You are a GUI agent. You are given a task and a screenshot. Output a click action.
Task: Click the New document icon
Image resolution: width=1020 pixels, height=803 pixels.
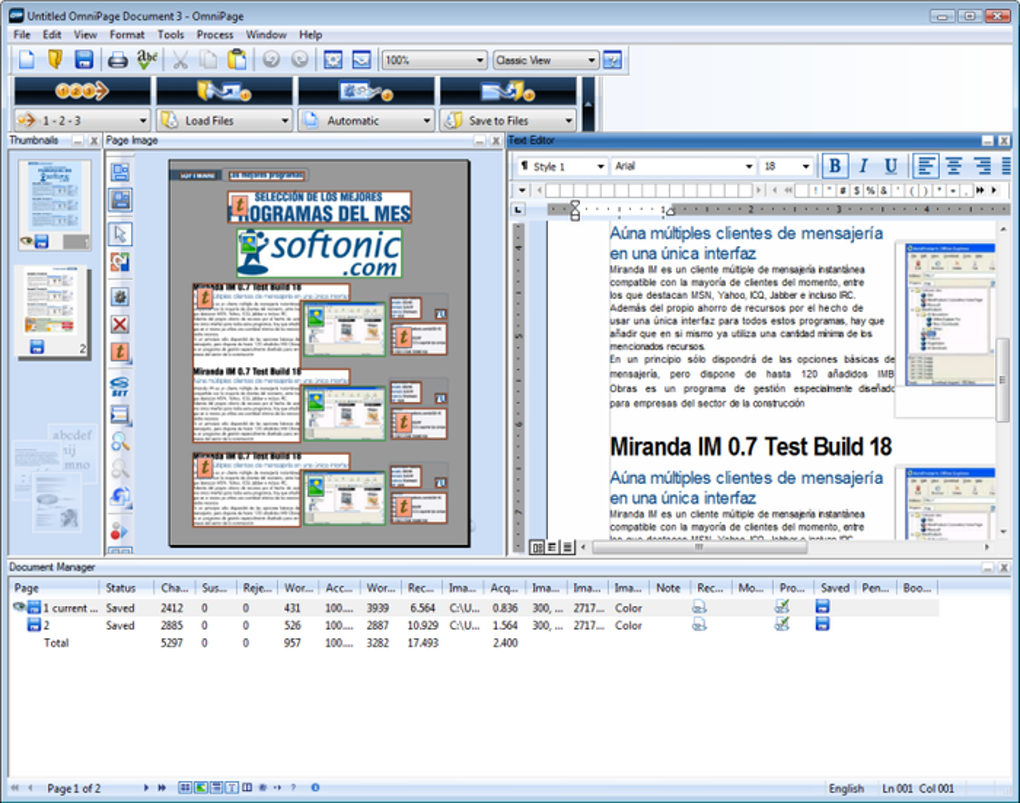27,60
